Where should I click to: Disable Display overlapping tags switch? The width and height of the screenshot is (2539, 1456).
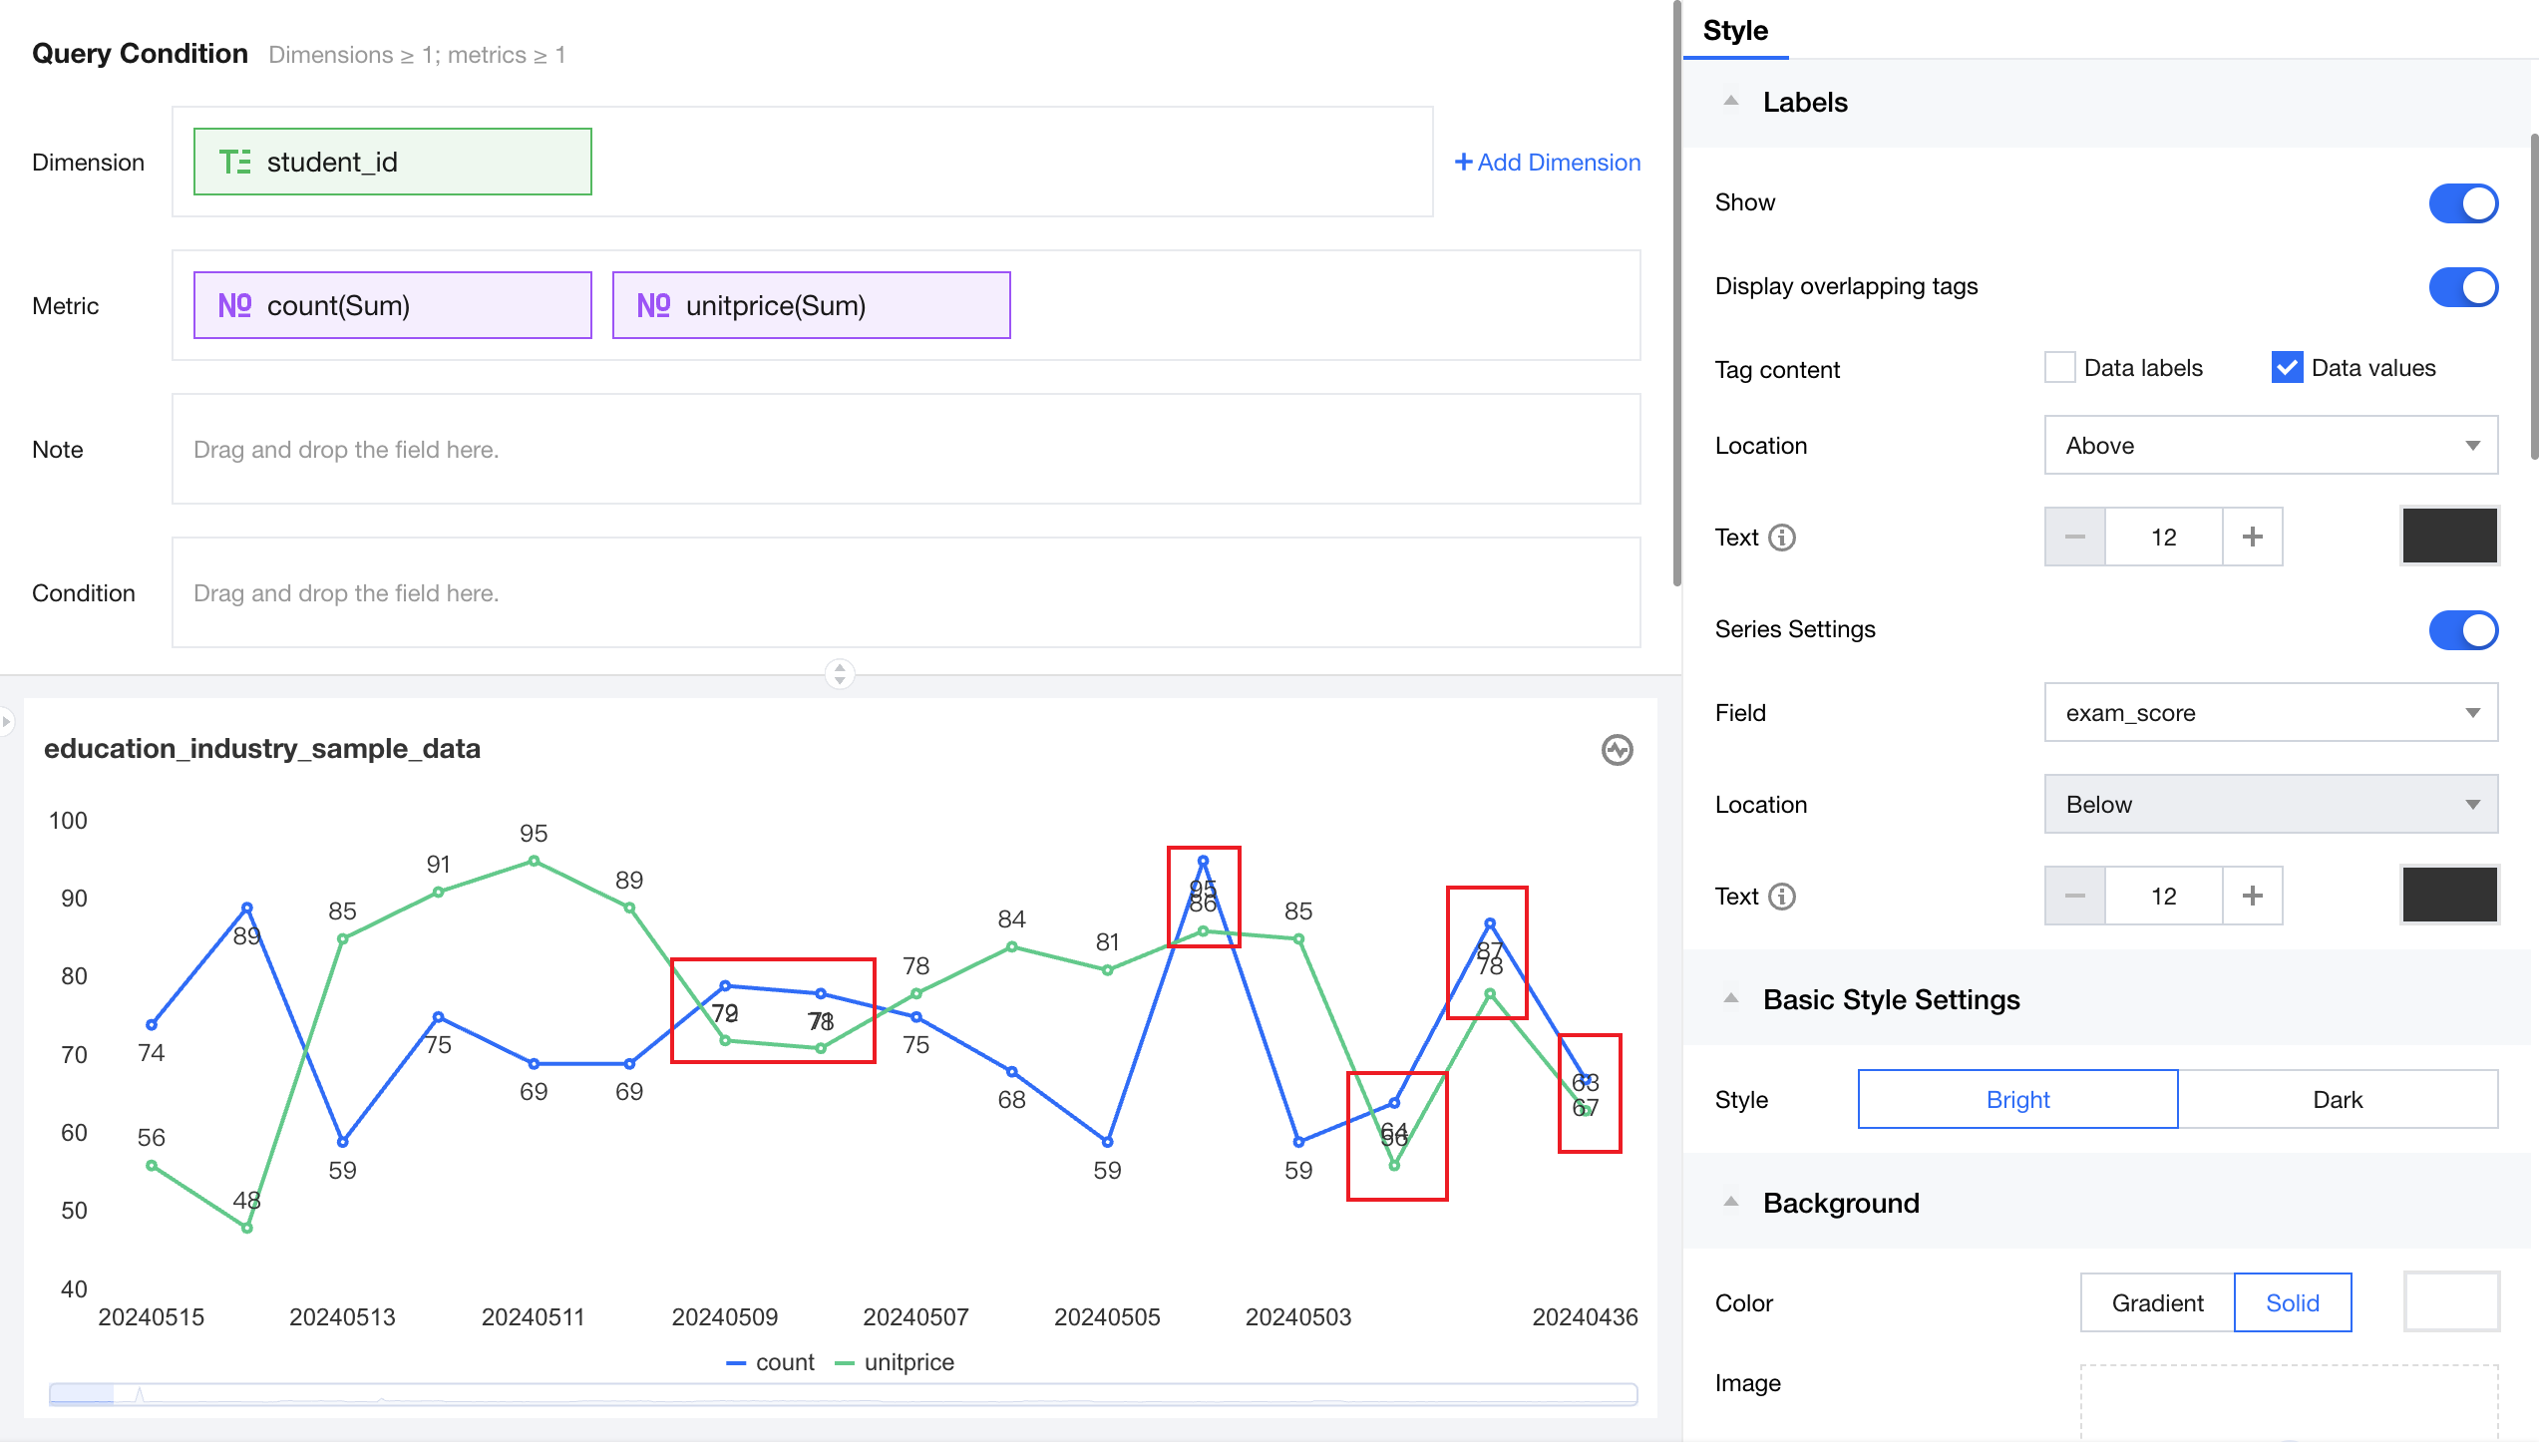(2462, 287)
